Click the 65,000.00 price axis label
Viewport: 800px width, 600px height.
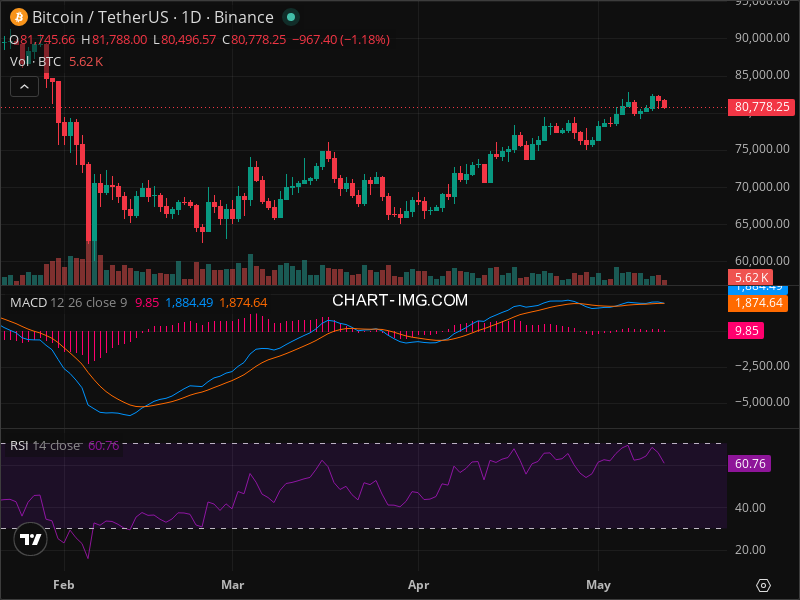click(x=762, y=224)
